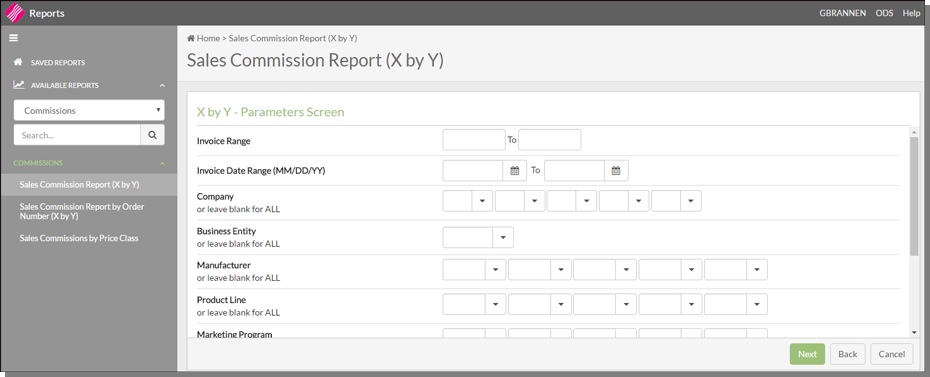This screenshot has width=930, height=377.
Task: Click the first Invoice Range input field
Action: (x=474, y=140)
